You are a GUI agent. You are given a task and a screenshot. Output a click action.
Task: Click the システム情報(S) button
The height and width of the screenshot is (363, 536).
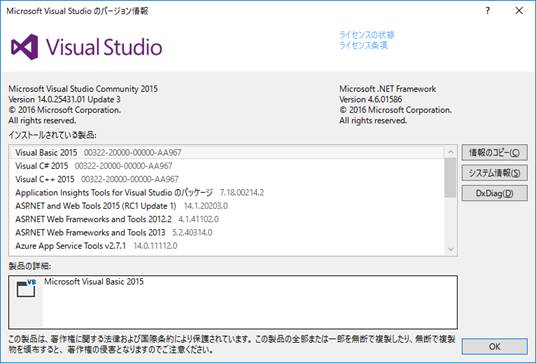pyautogui.click(x=494, y=173)
